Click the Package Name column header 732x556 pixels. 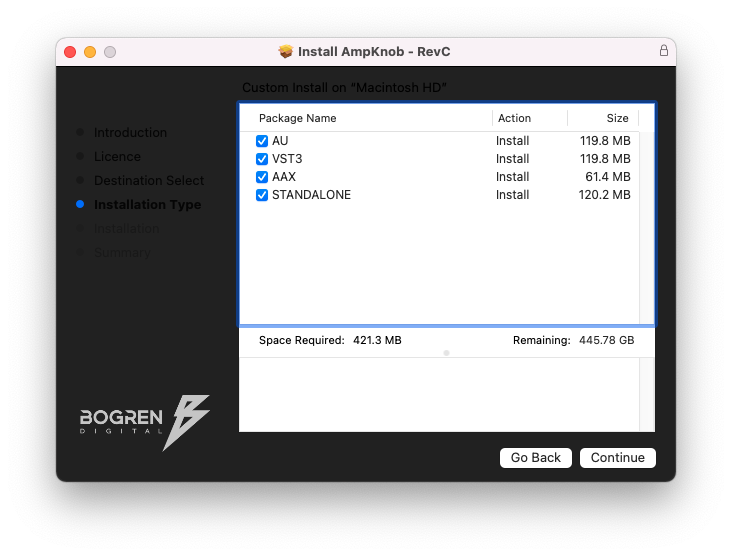[x=297, y=118]
